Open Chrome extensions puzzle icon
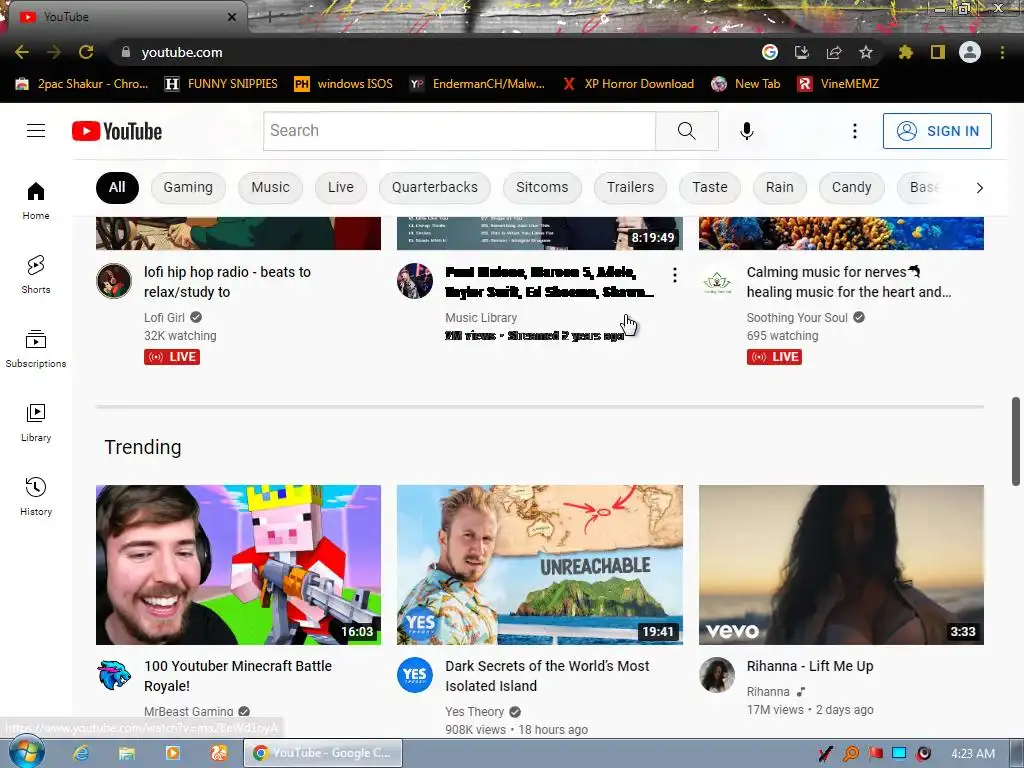The image size is (1024, 768). click(x=906, y=52)
